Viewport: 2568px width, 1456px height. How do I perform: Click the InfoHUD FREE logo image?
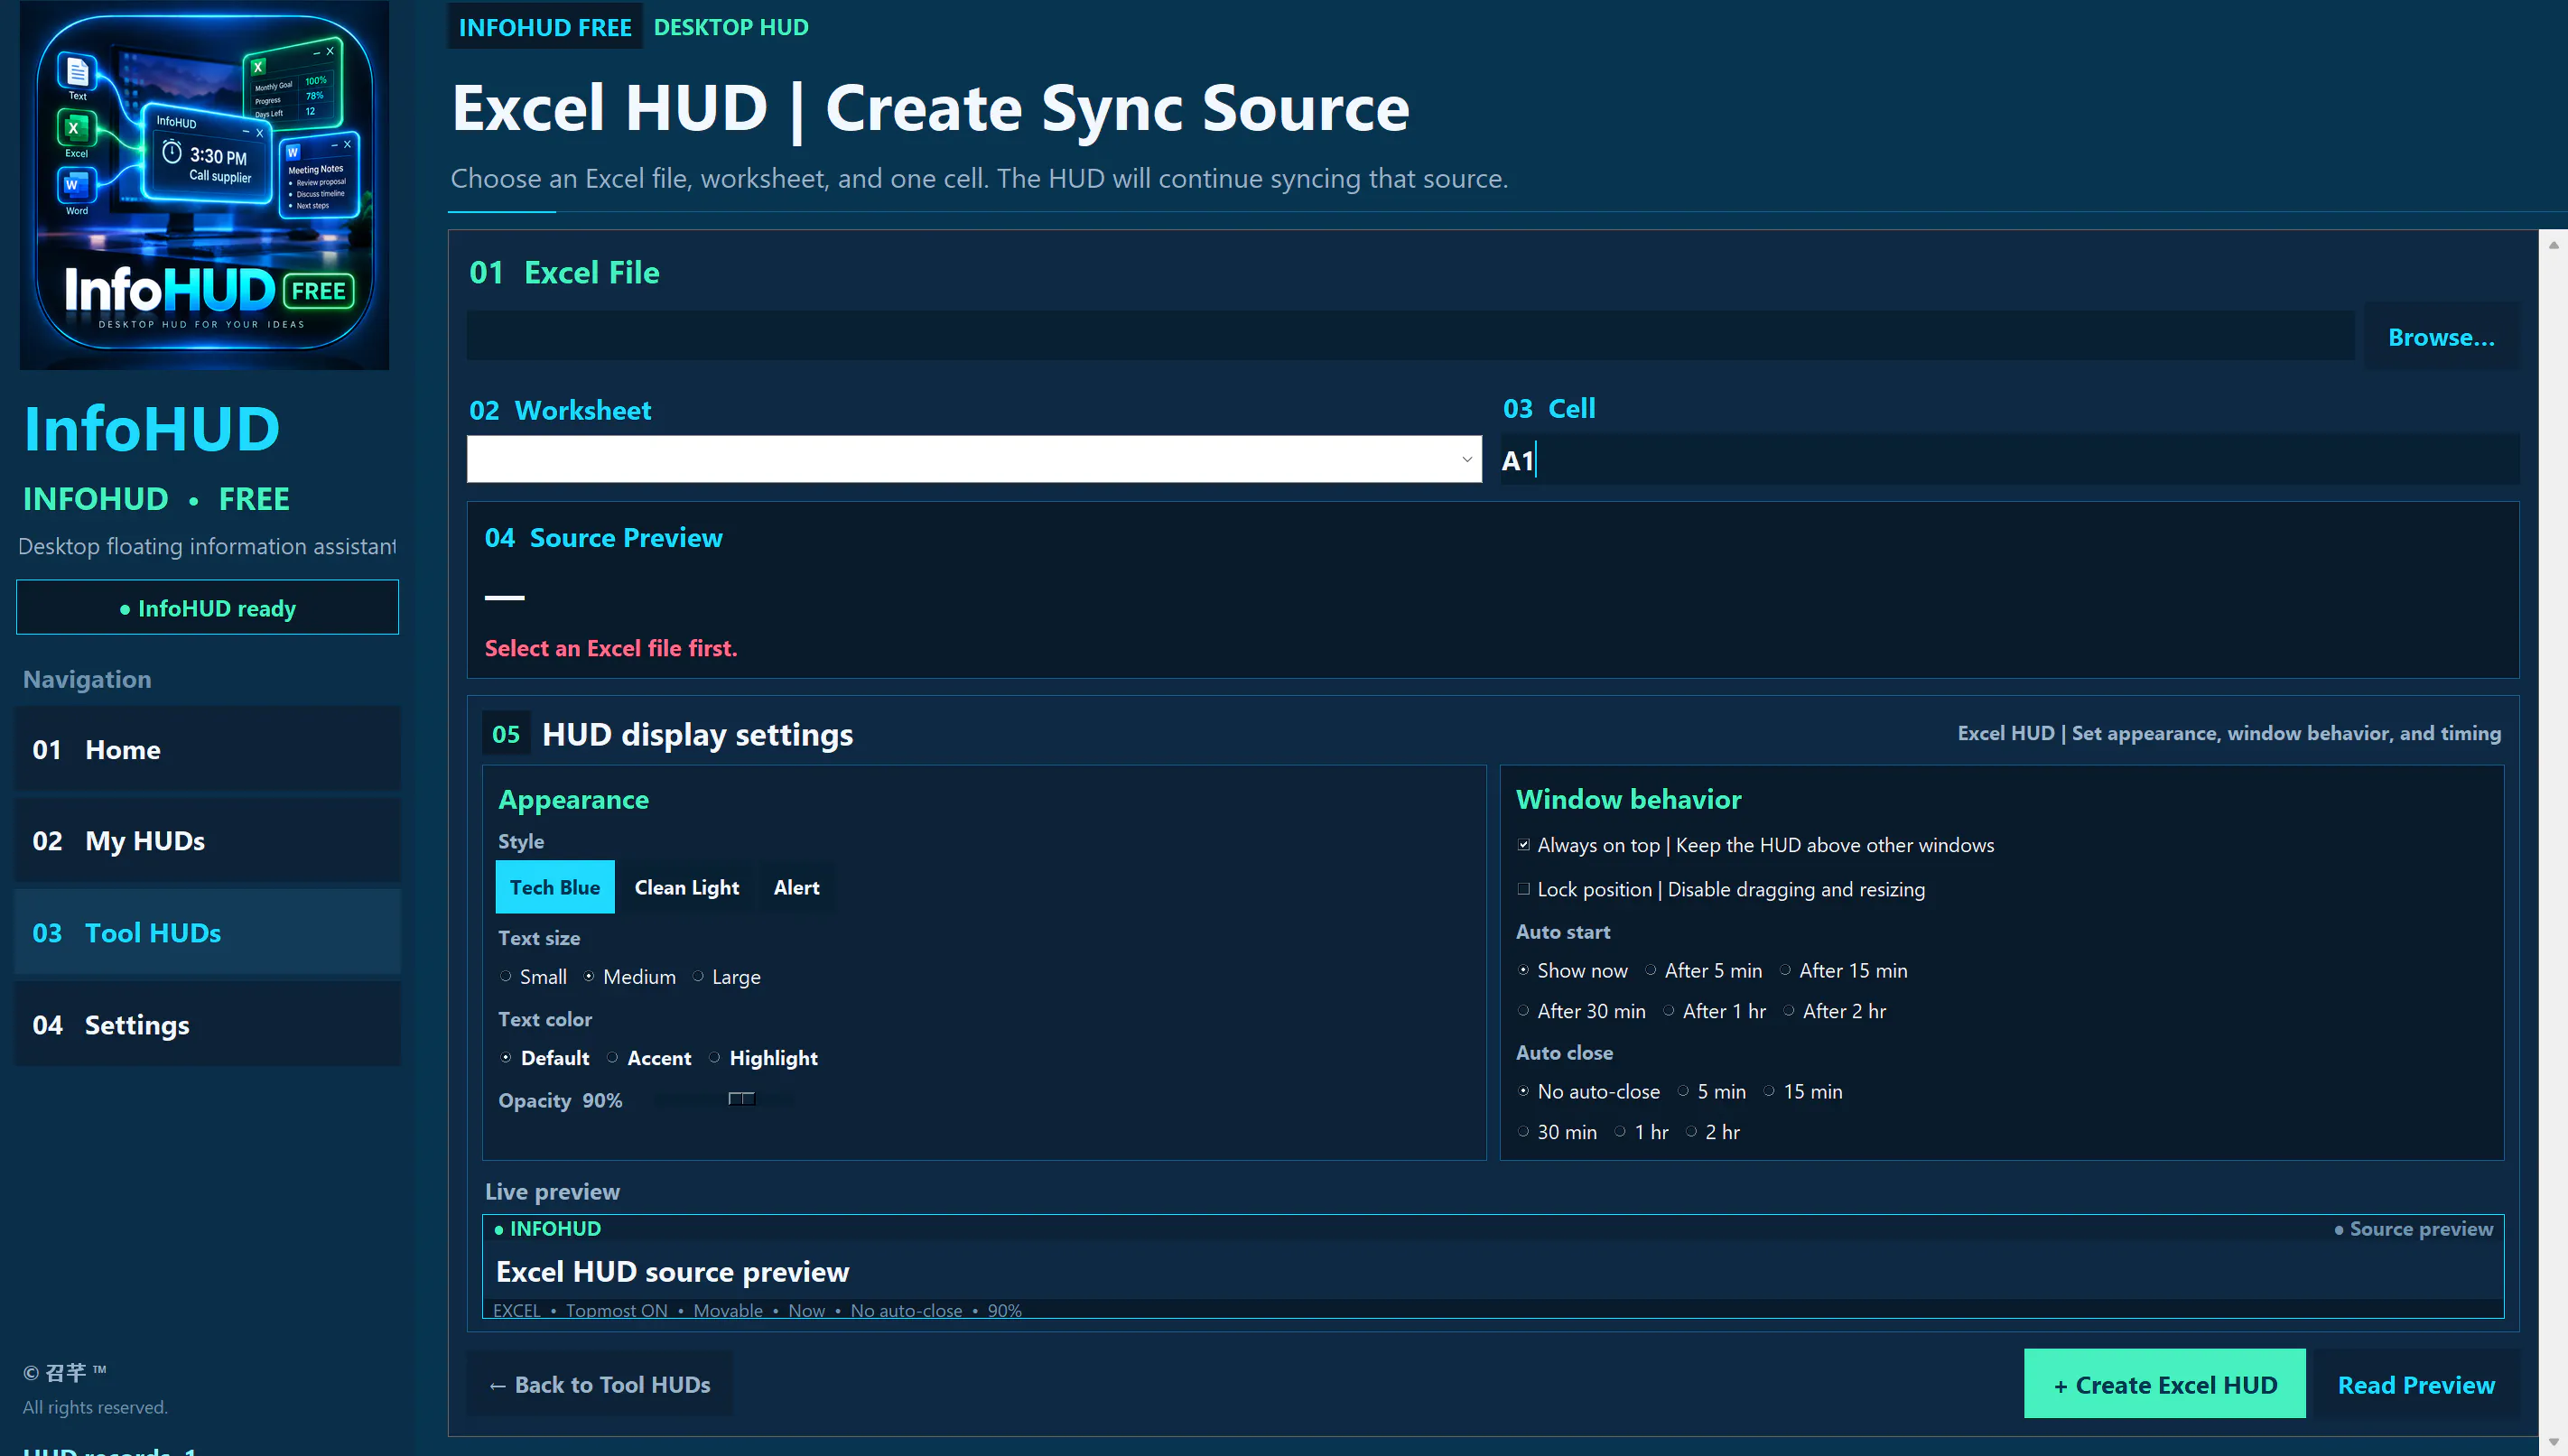click(x=205, y=185)
